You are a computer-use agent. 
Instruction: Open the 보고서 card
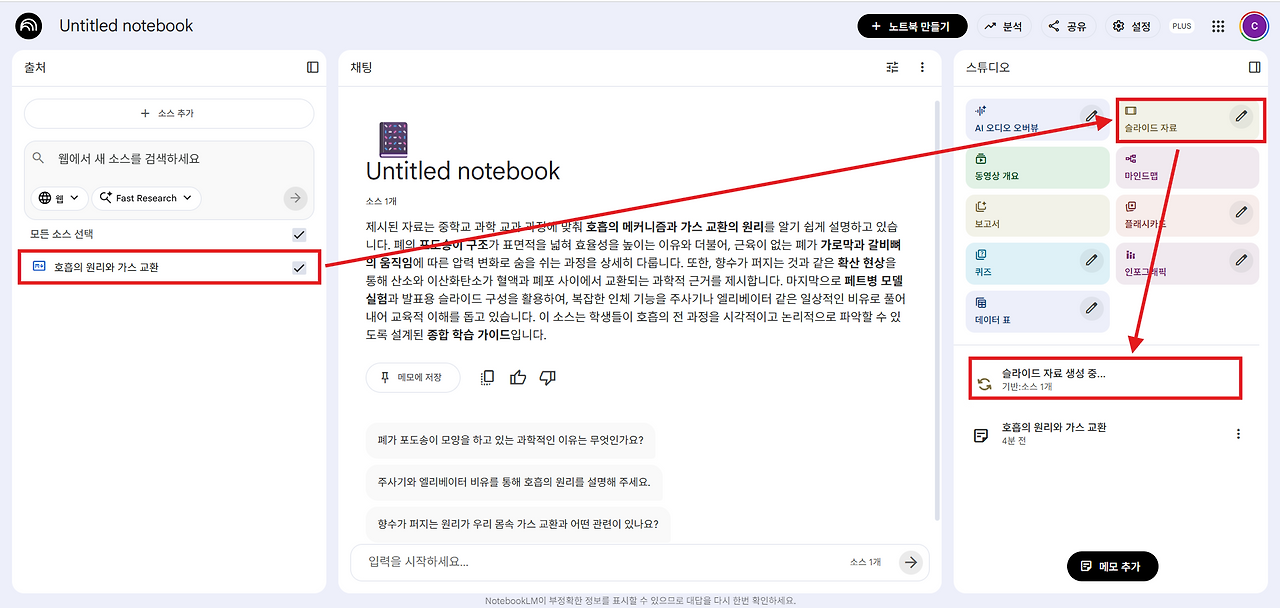[x=1038, y=215]
